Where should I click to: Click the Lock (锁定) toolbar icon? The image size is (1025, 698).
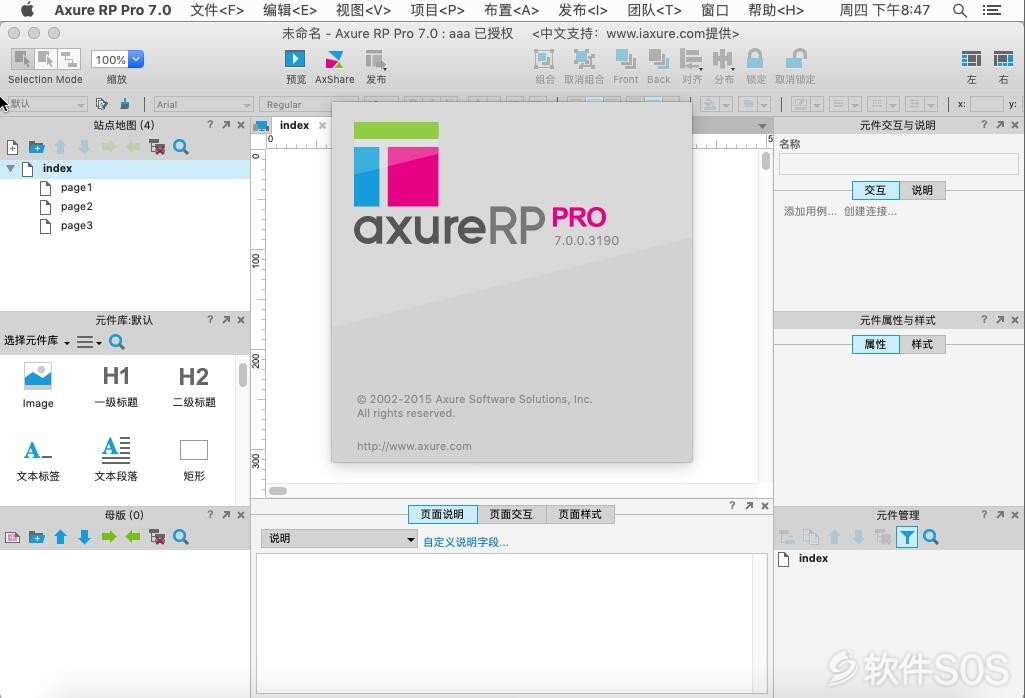[755, 59]
